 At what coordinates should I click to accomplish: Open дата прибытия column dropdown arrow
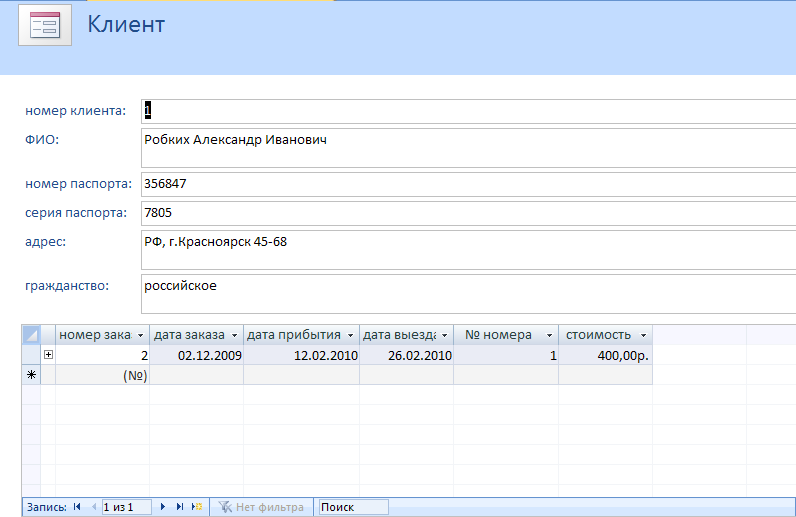click(350, 335)
